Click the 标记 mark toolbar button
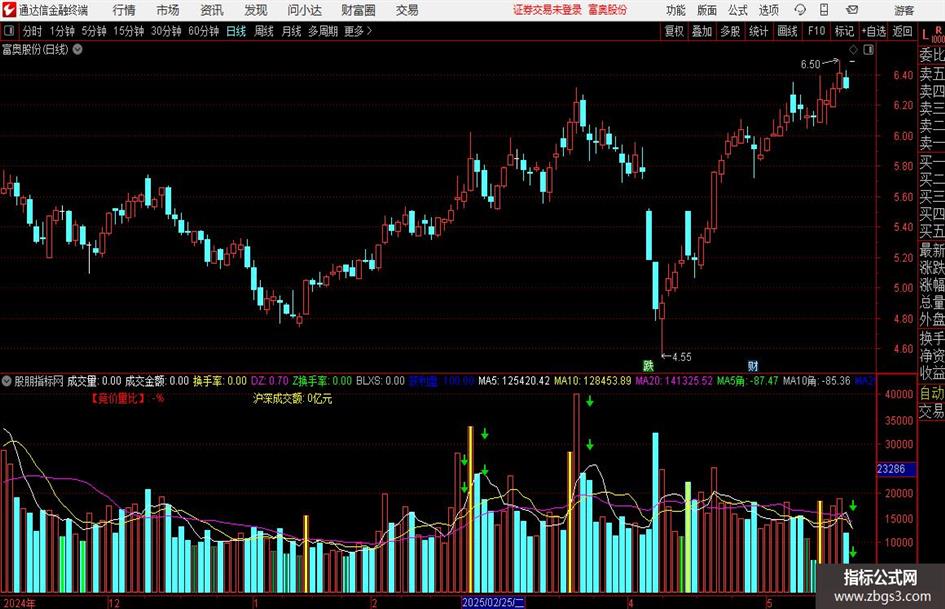 (844, 31)
